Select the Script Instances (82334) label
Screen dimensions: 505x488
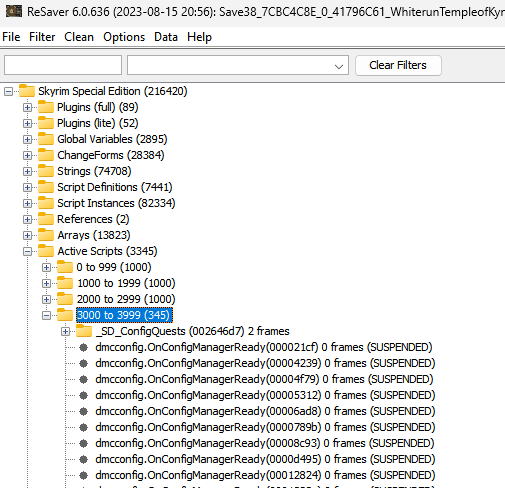(x=116, y=203)
